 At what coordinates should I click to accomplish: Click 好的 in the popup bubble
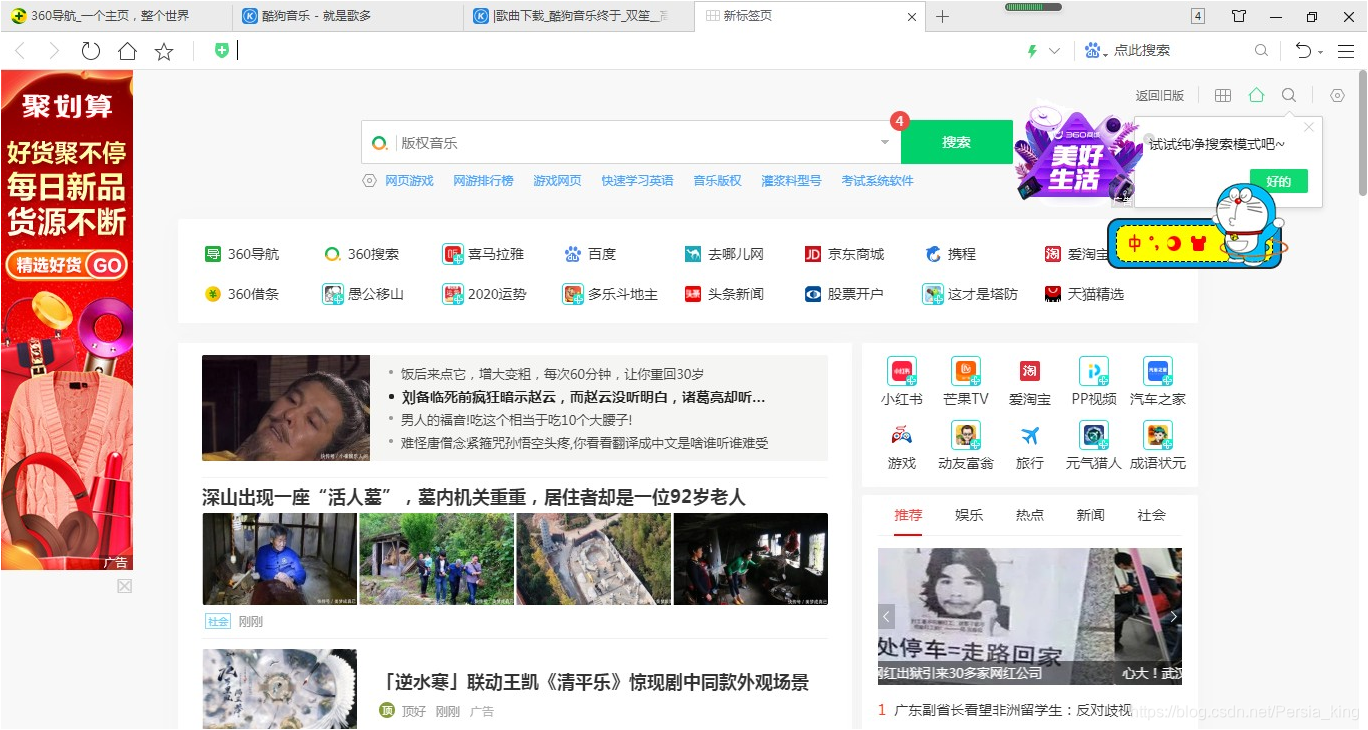click(1279, 181)
